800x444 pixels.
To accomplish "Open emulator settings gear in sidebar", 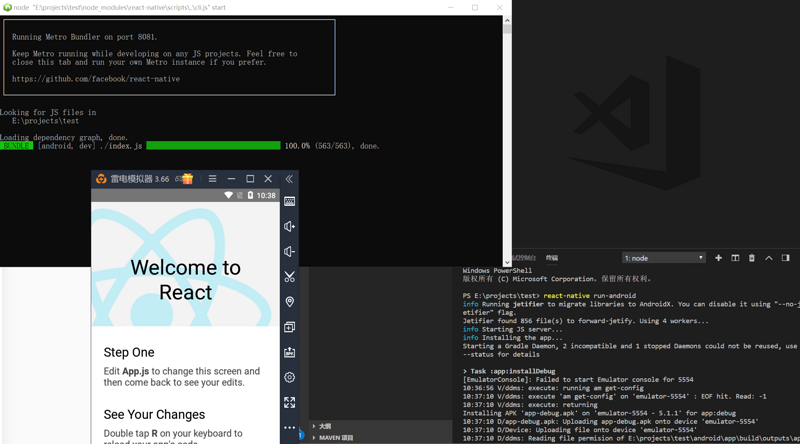I will click(289, 377).
